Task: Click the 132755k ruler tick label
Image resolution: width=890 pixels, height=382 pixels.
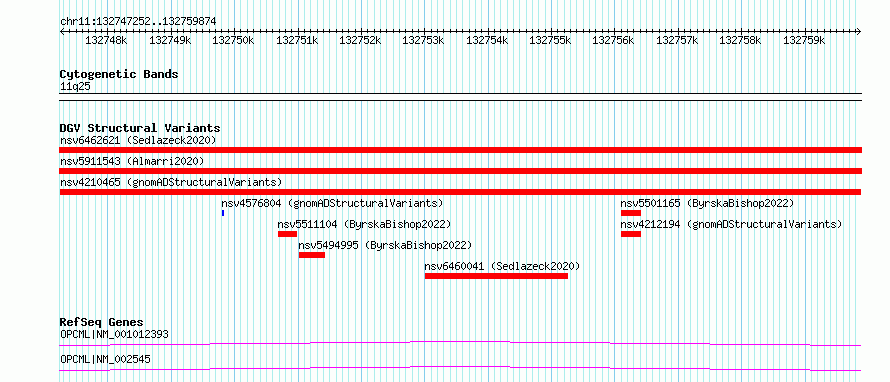Action: click(550, 40)
